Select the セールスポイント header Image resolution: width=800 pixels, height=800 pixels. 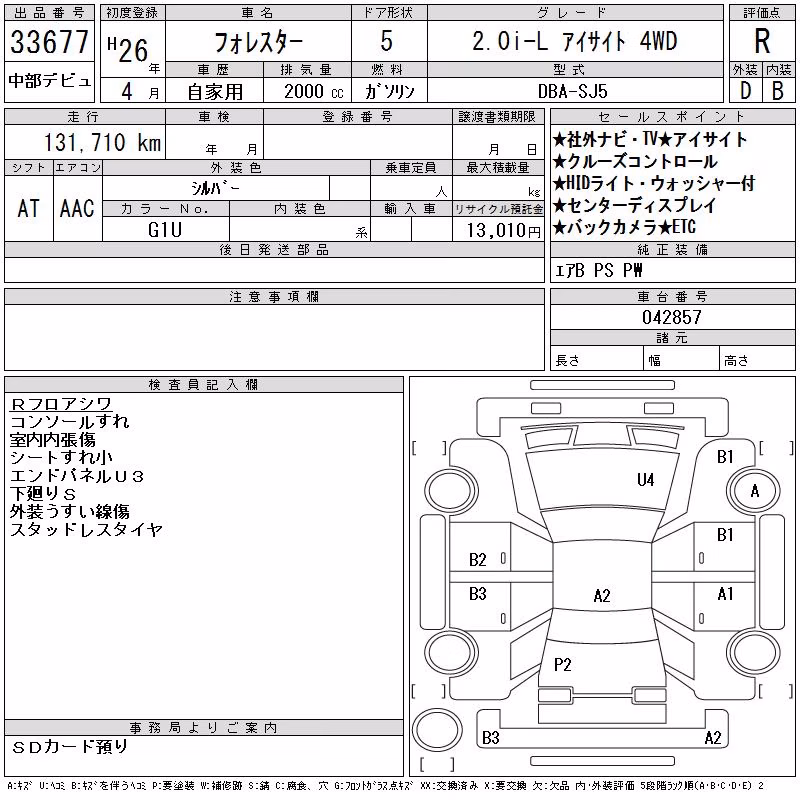(x=672, y=116)
